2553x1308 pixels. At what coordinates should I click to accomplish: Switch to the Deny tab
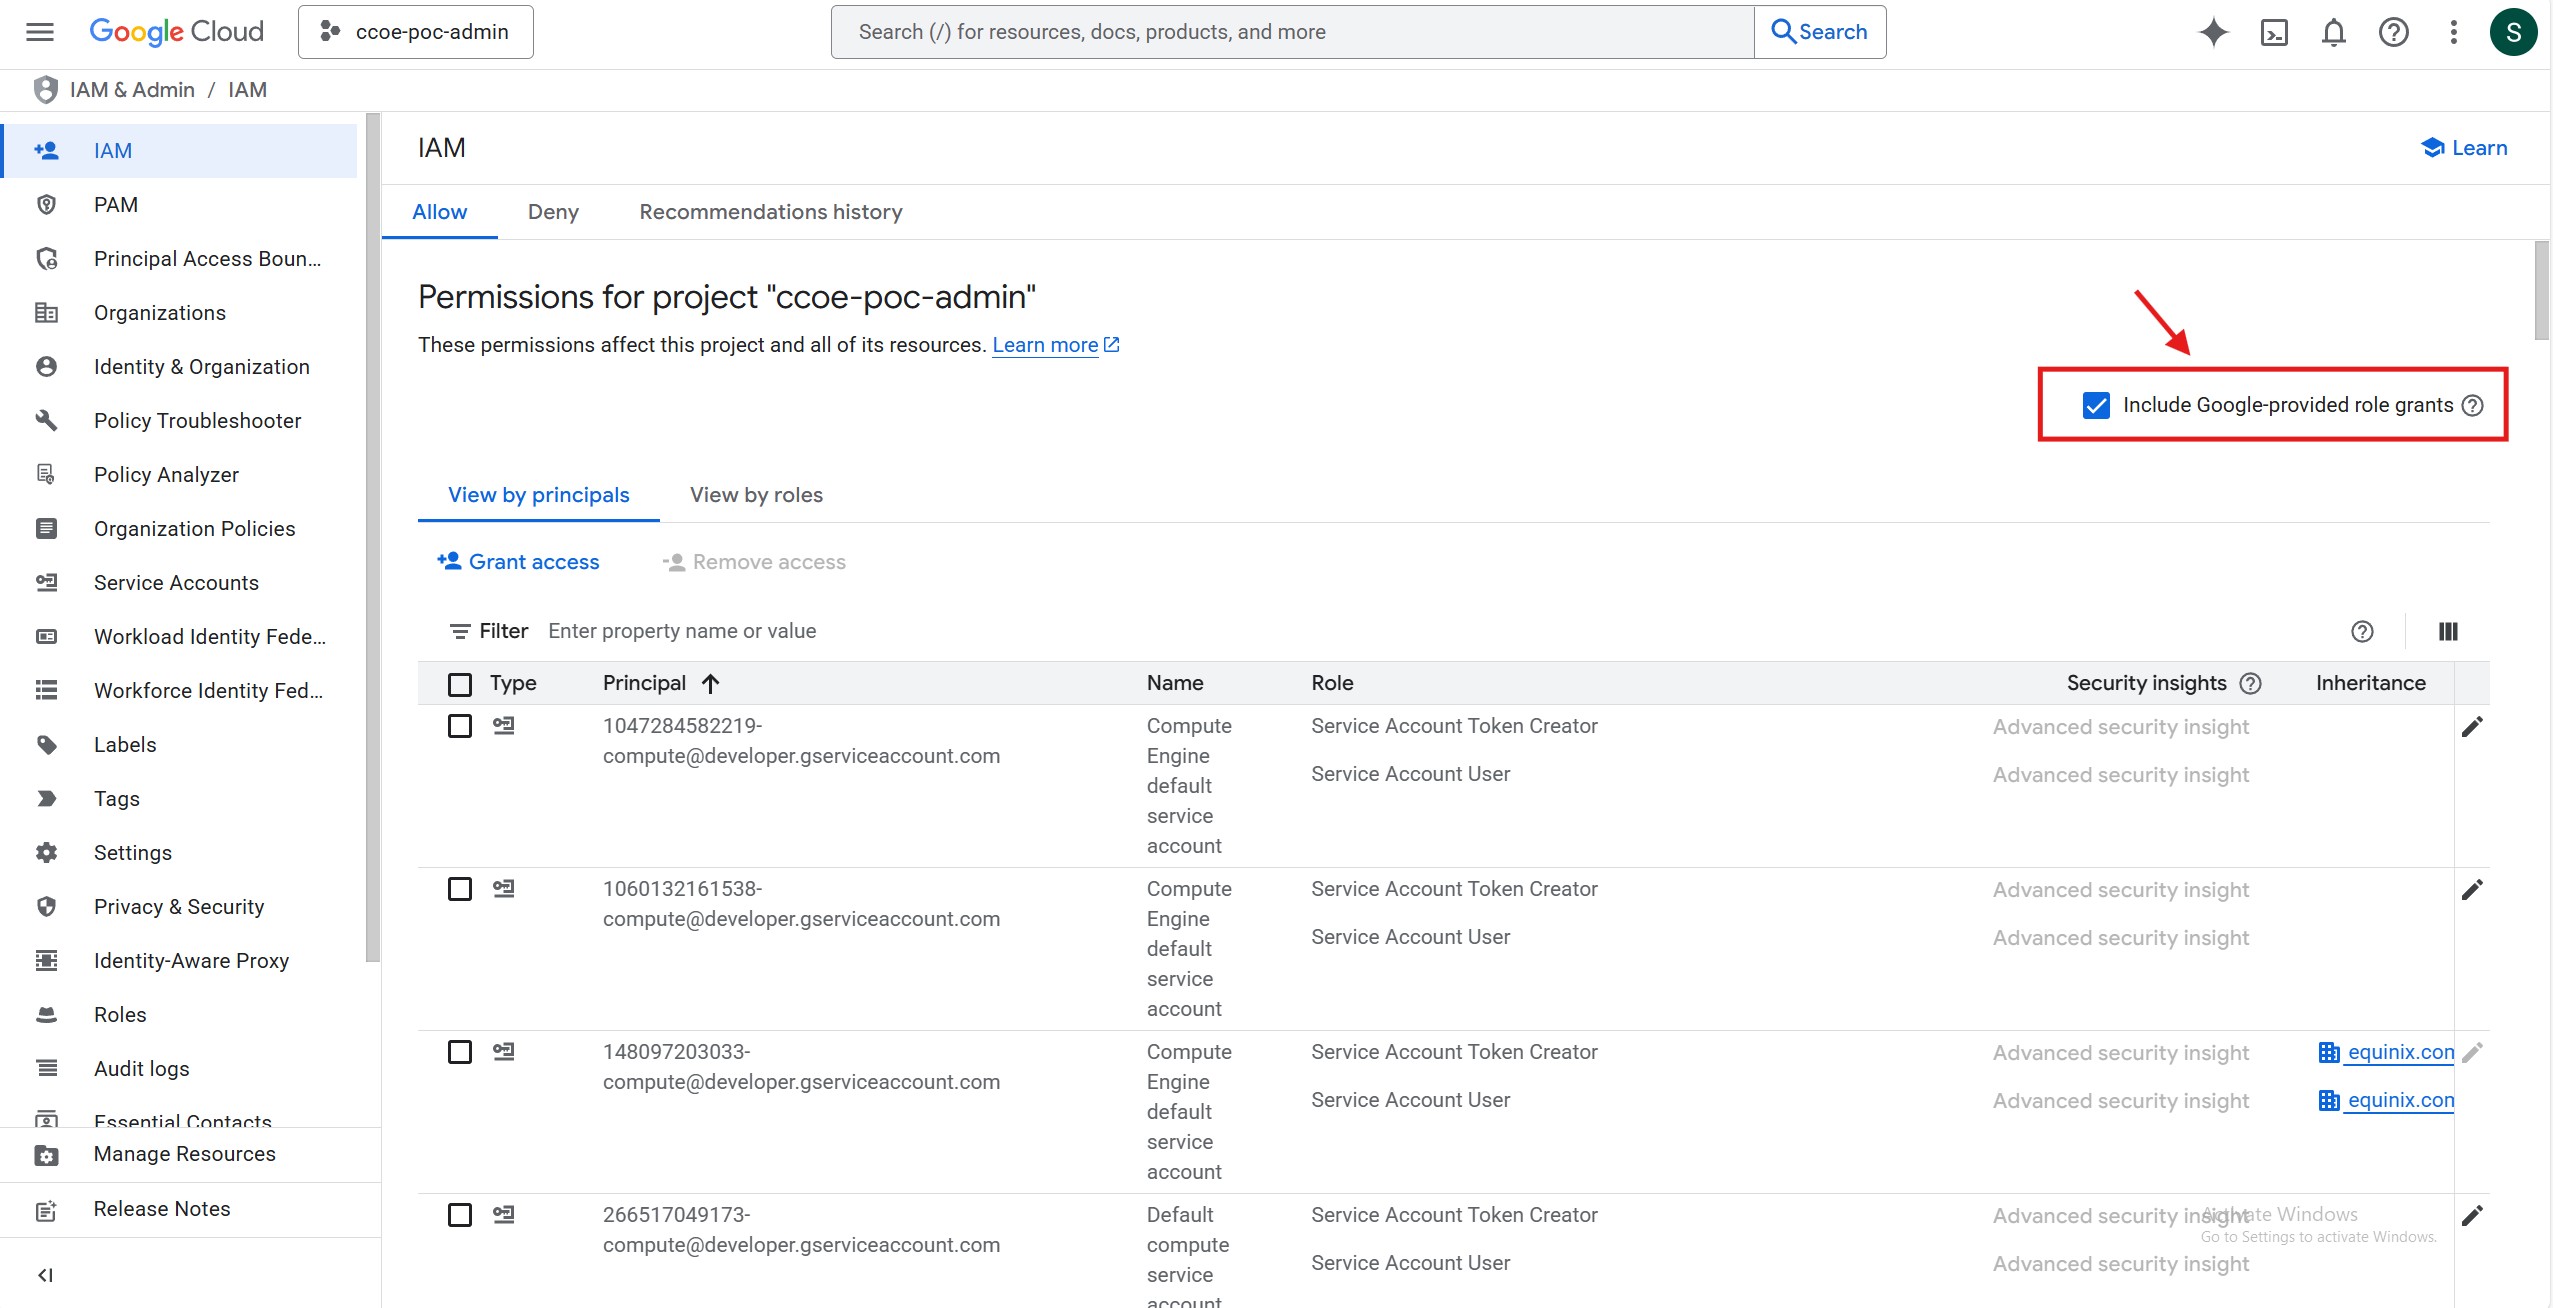(553, 212)
